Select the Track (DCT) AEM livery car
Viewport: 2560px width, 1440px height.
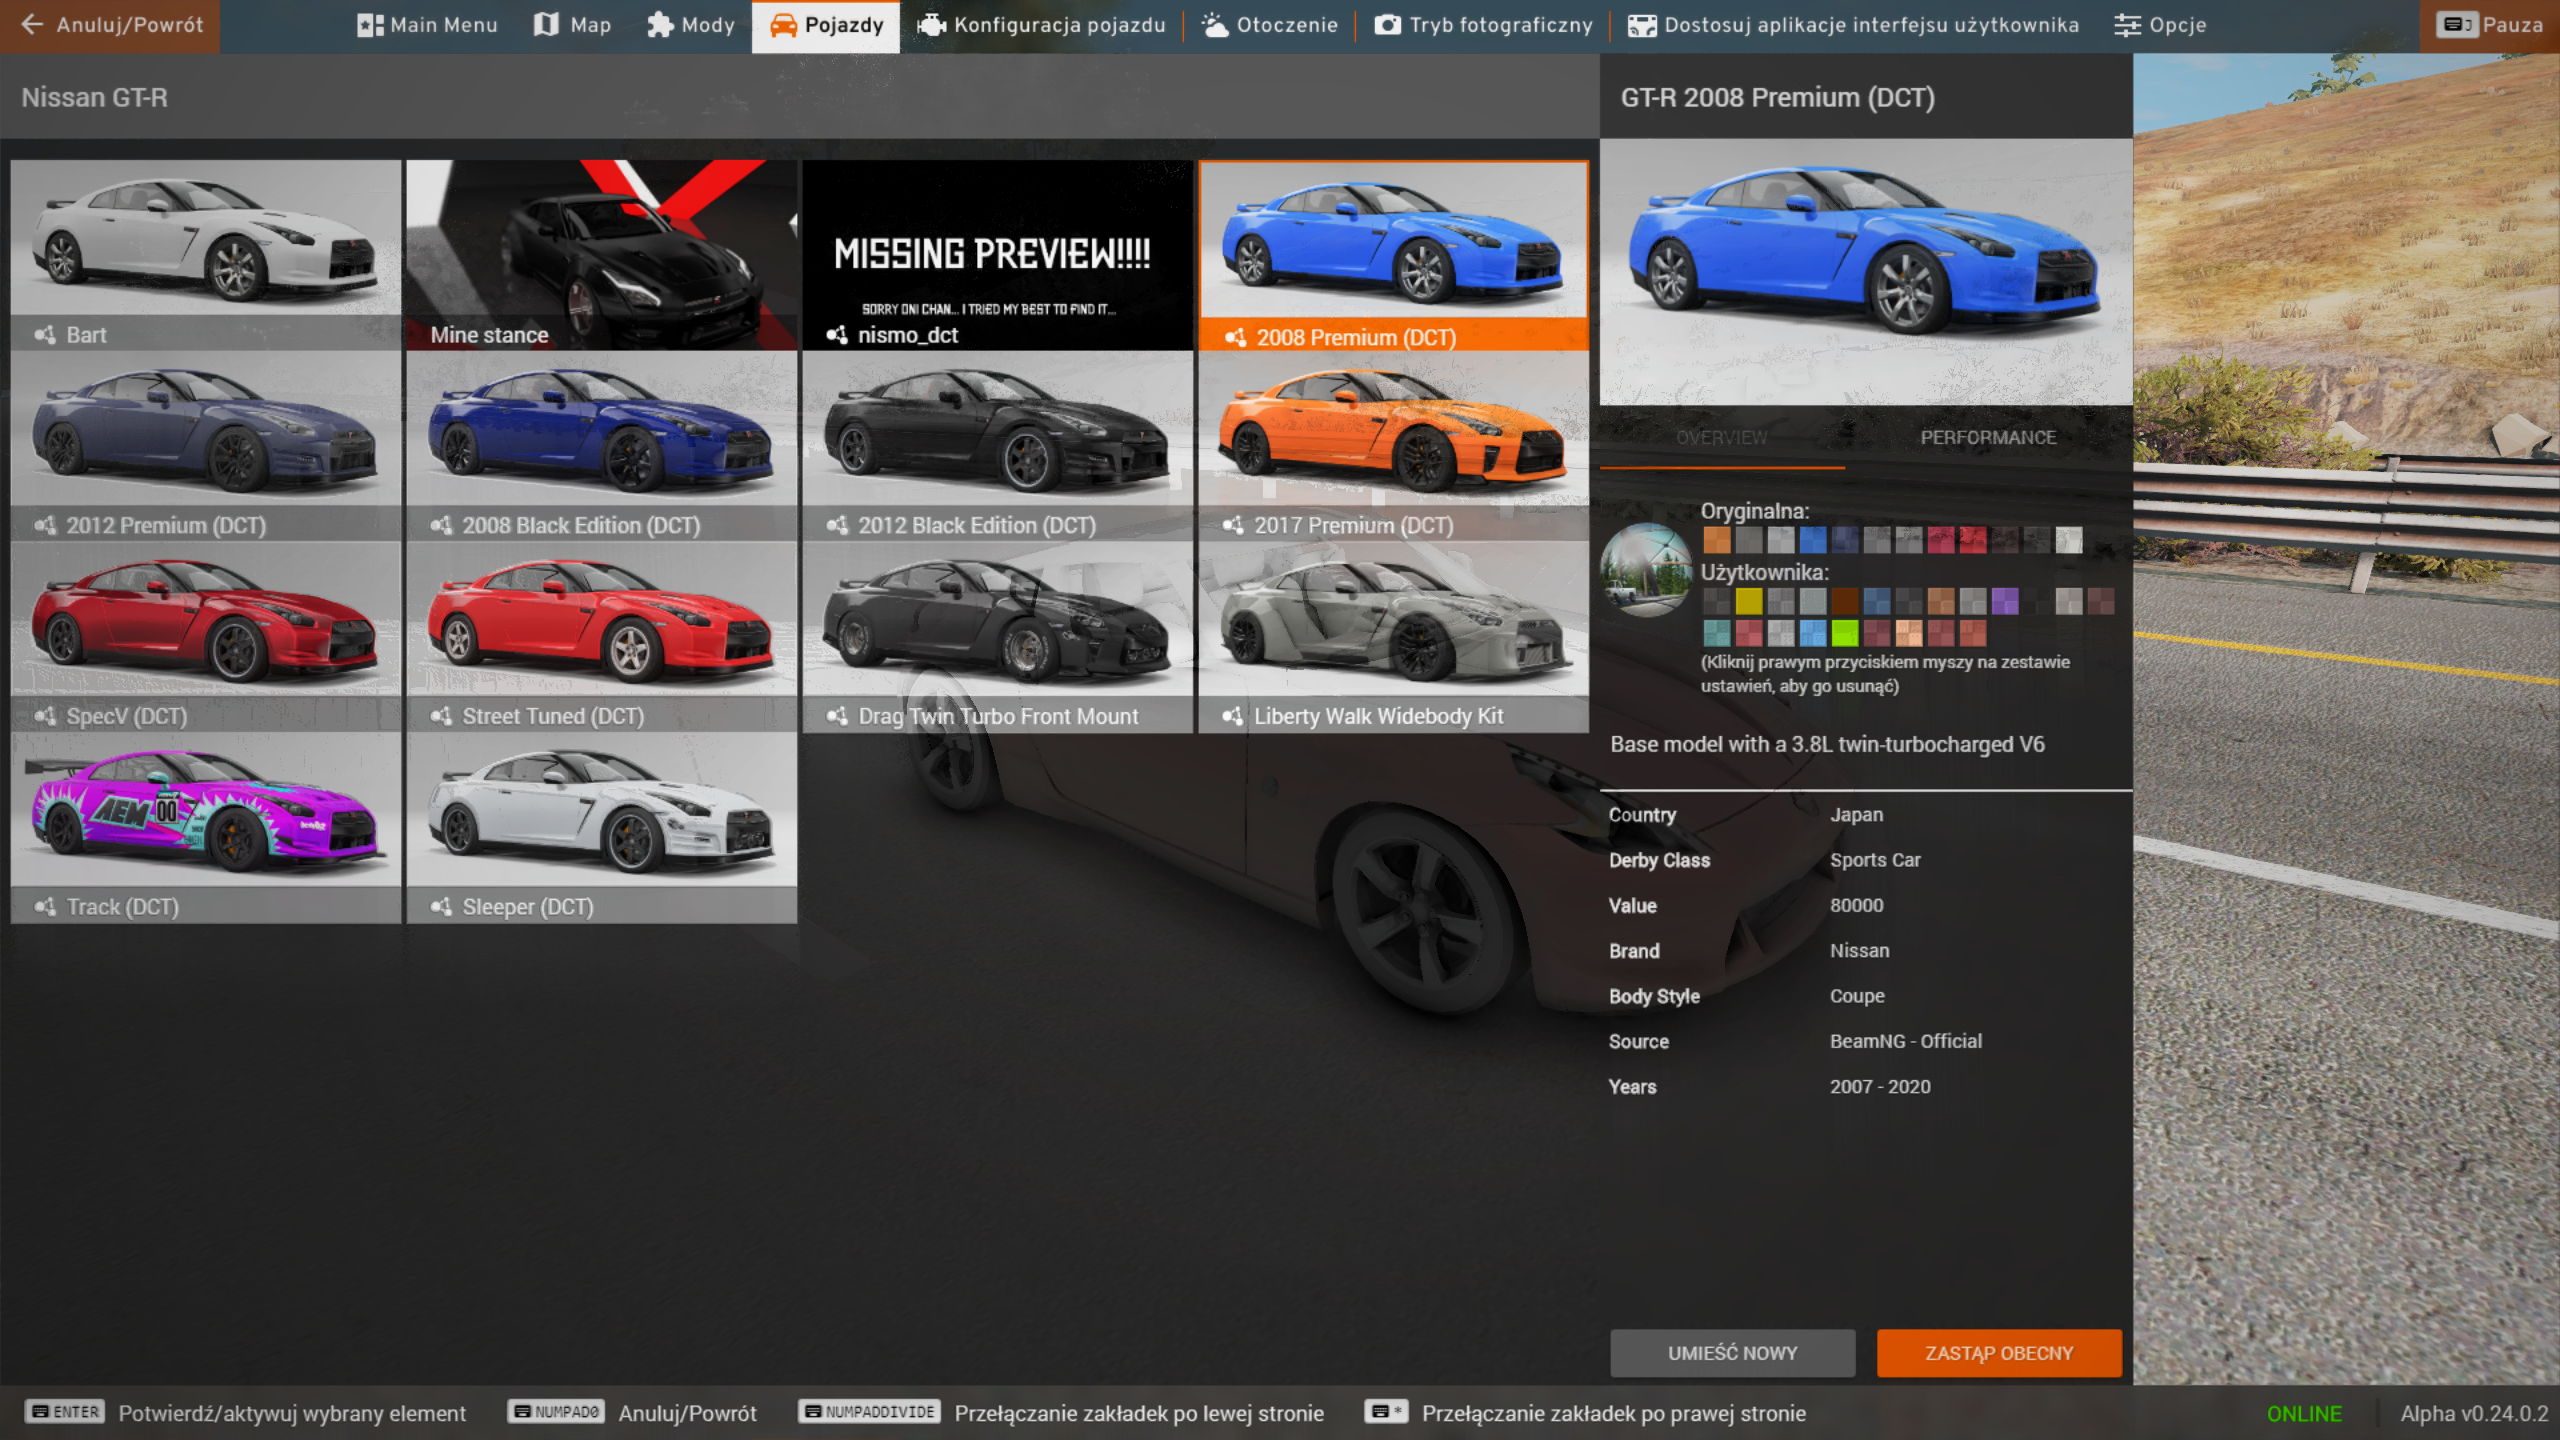pyautogui.click(x=206, y=828)
